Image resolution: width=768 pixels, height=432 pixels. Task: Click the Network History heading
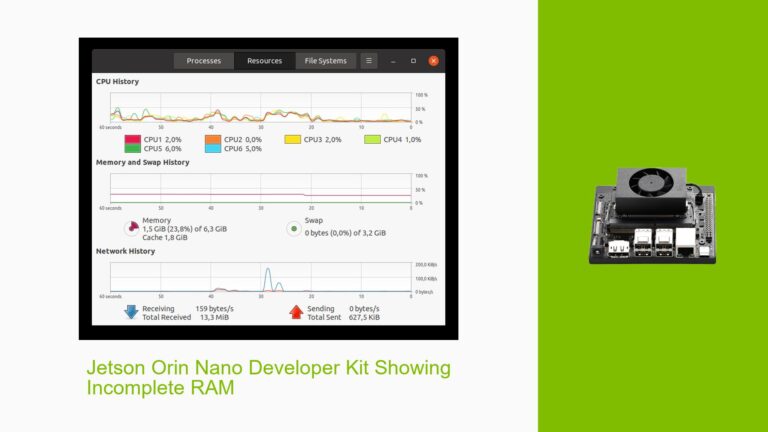[x=125, y=251]
